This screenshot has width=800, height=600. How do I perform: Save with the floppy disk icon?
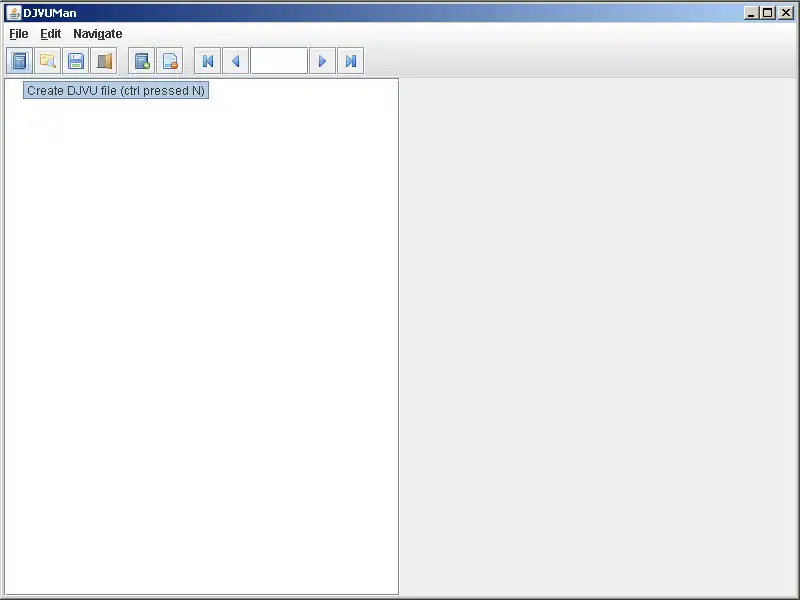pos(76,61)
